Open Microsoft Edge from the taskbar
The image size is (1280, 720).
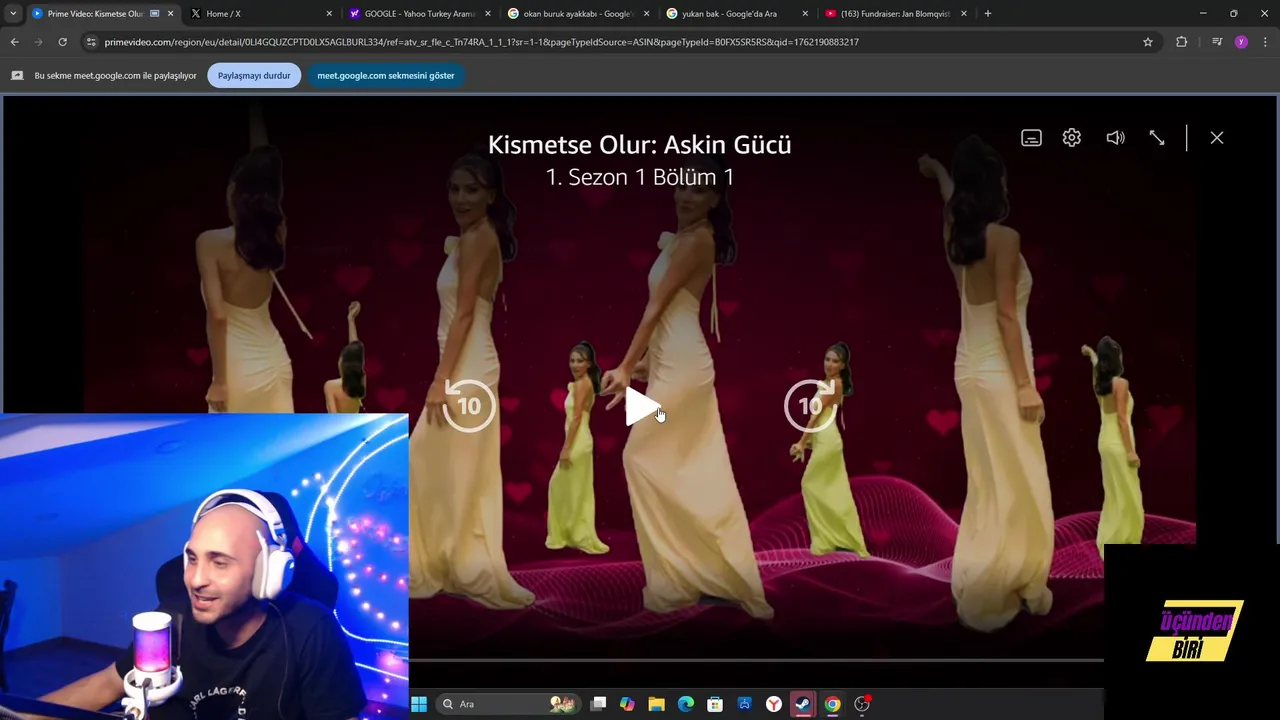click(x=686, y=704)
